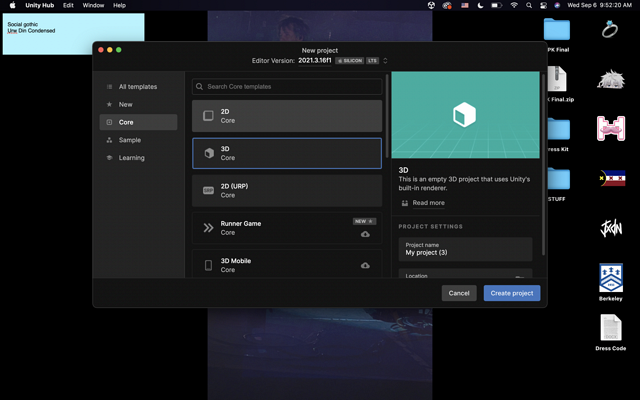Click the NEW badge on Runner Game
Image resolution: width=640 pixels, height=400 pixels.
[364, 221]
